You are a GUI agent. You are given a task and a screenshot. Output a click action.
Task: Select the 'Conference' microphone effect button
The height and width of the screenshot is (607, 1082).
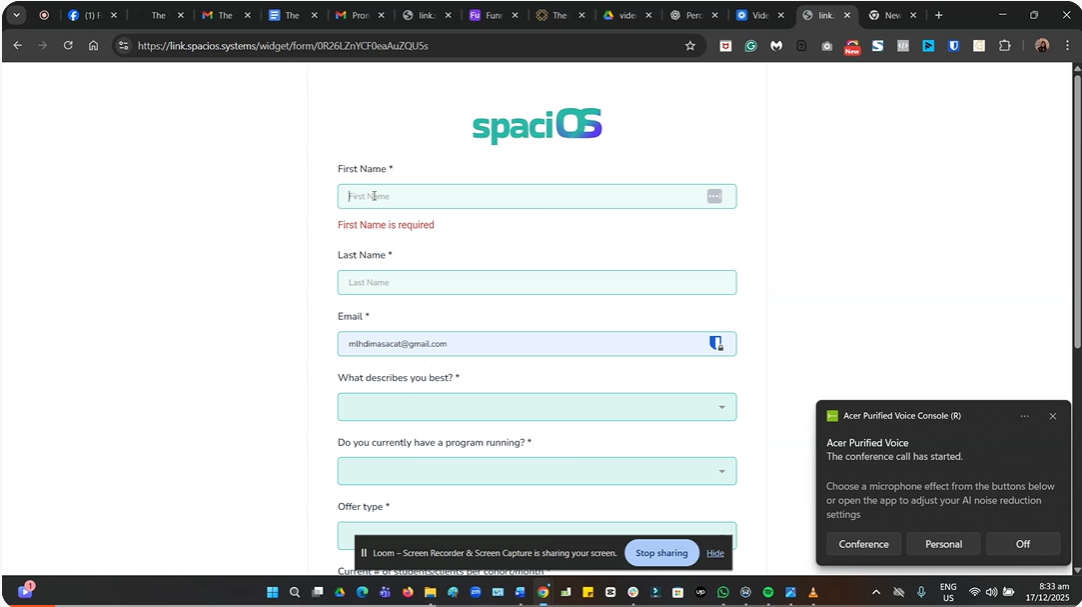863,544
